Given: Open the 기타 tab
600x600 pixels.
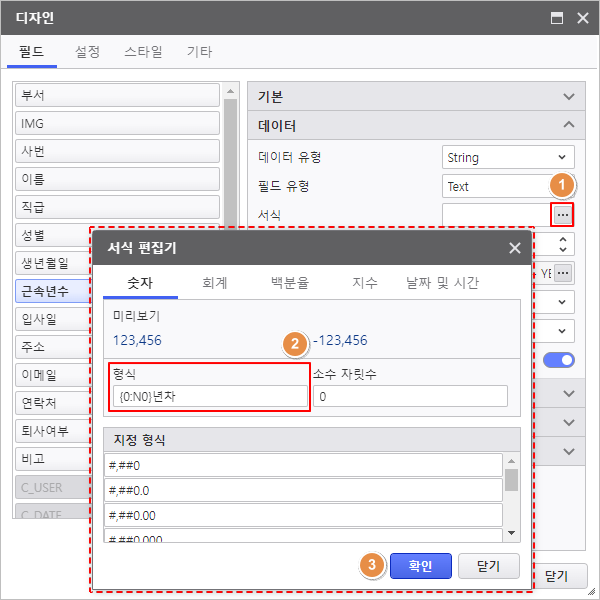Looking at the screenshot, I should click(x=199, y=52).
